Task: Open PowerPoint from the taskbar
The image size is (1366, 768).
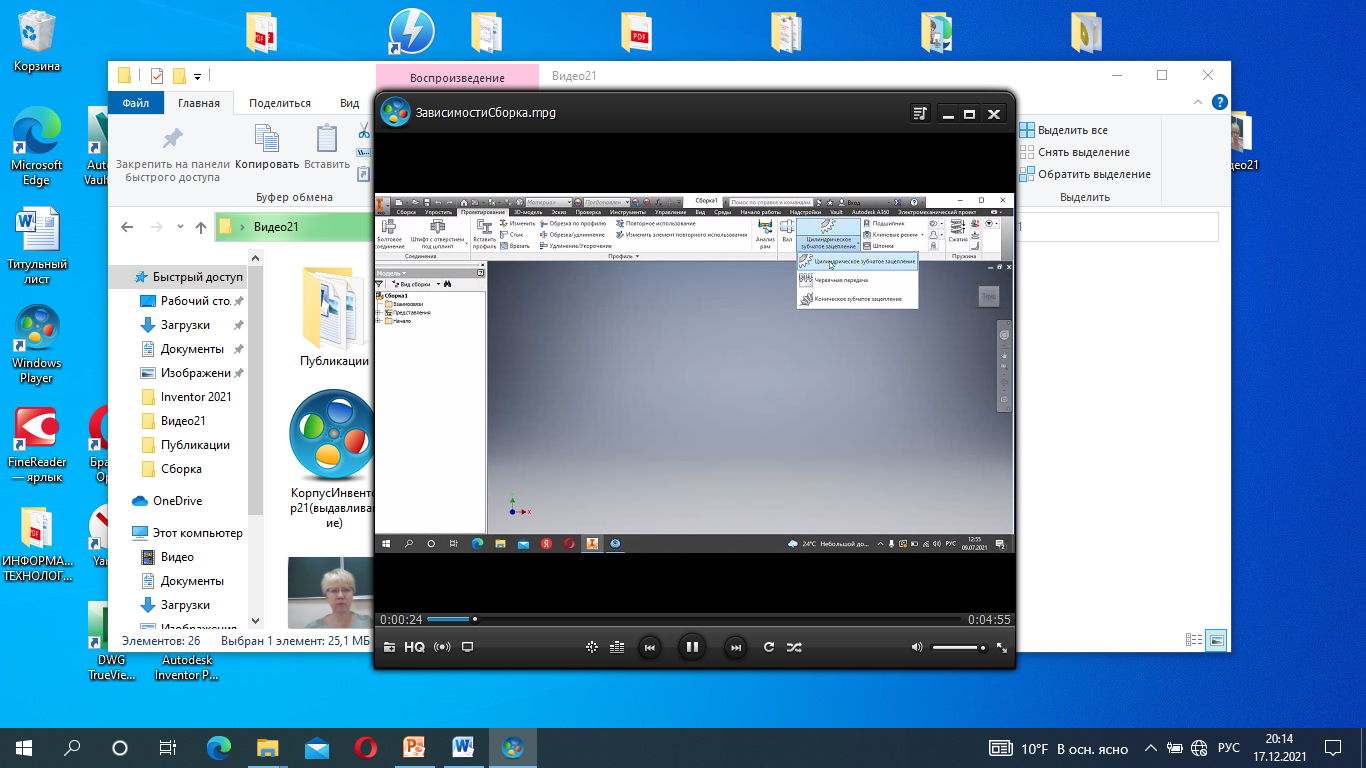Action: click(414, 747)
